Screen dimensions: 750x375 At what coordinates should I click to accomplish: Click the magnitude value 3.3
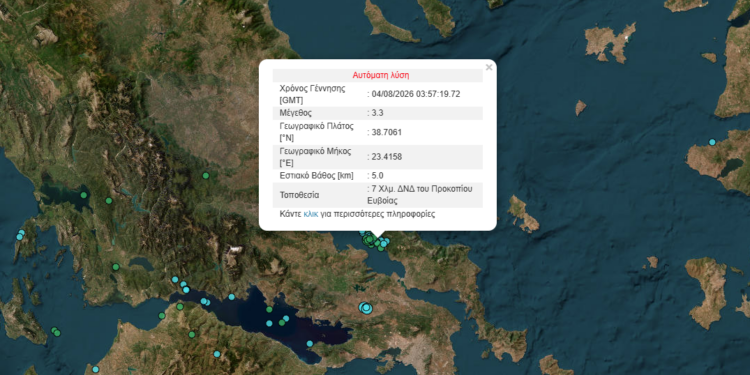click(377, 113)
